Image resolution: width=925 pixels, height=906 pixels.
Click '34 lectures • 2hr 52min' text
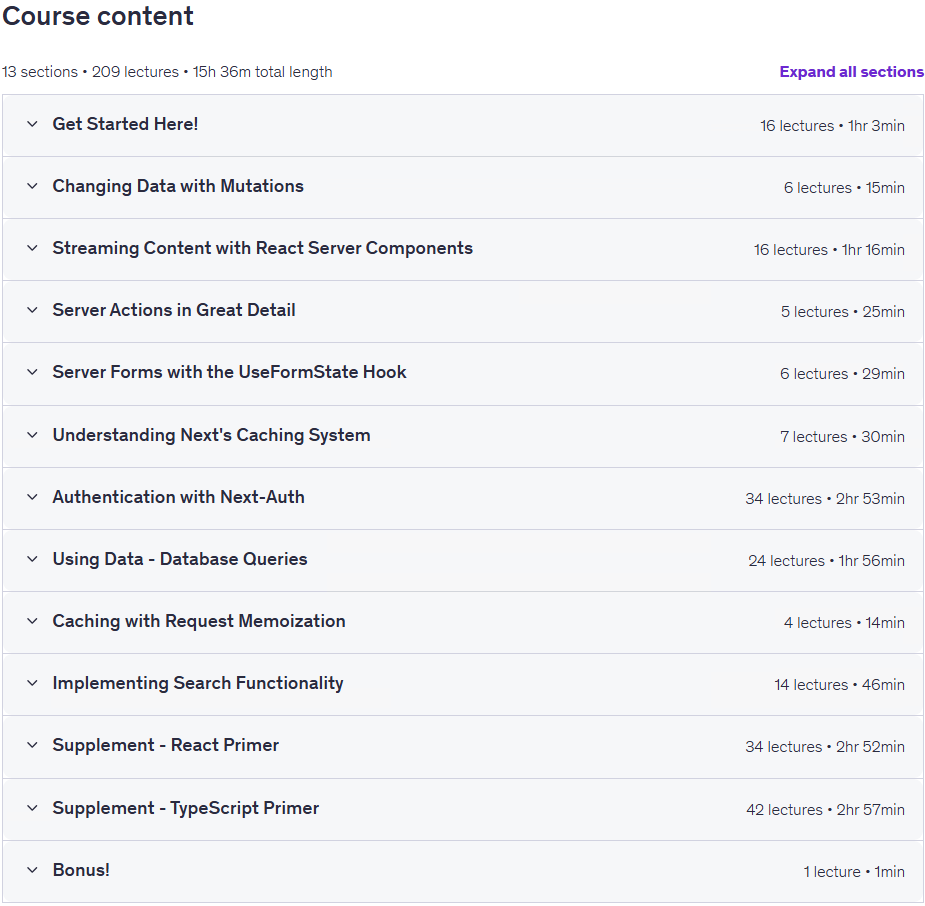tap(825, 747)
